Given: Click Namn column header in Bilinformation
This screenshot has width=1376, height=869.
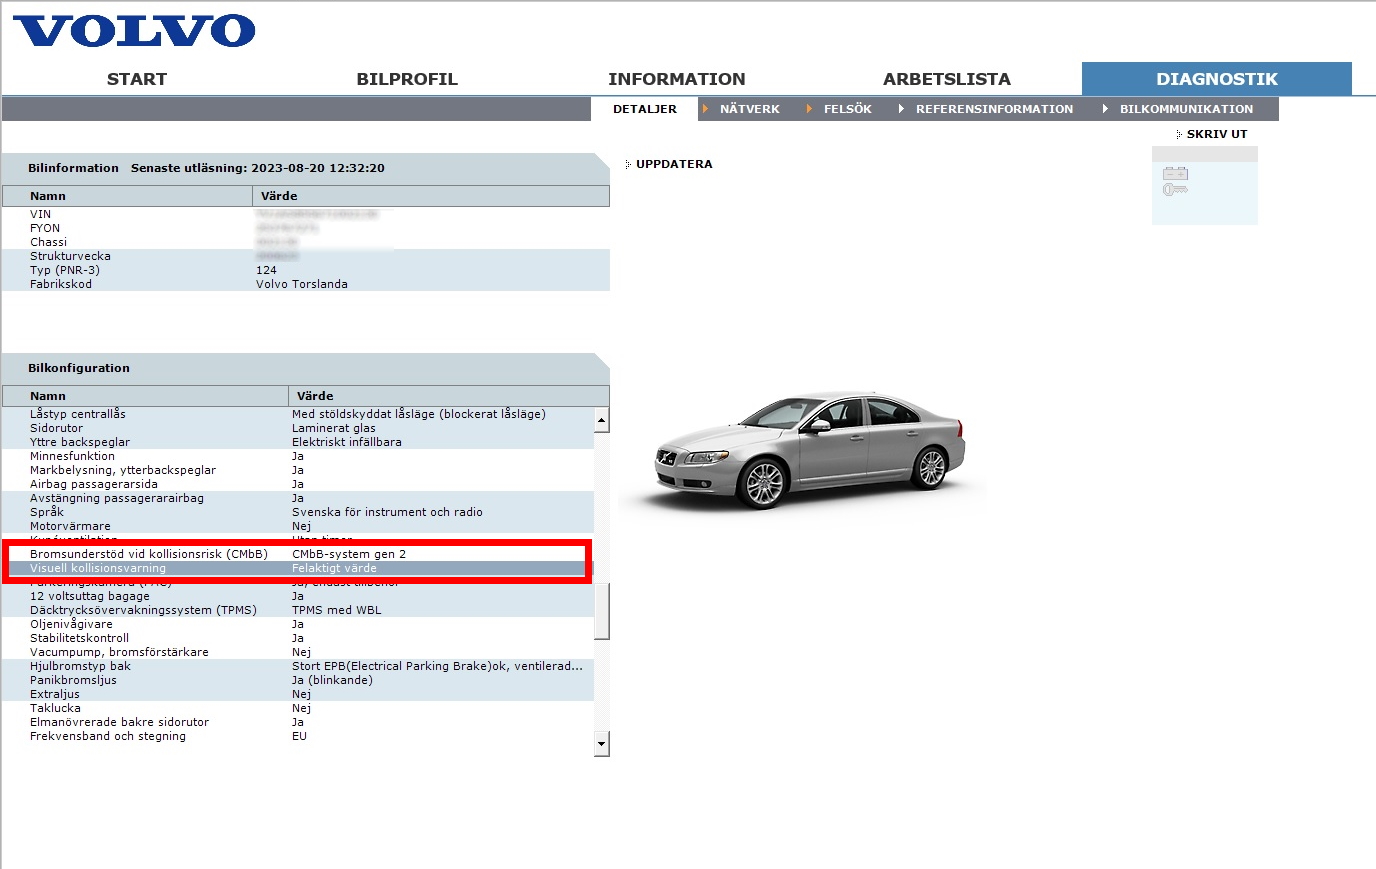Looking at the screenshot, I should pyautogui.click(x=127, y=196).
